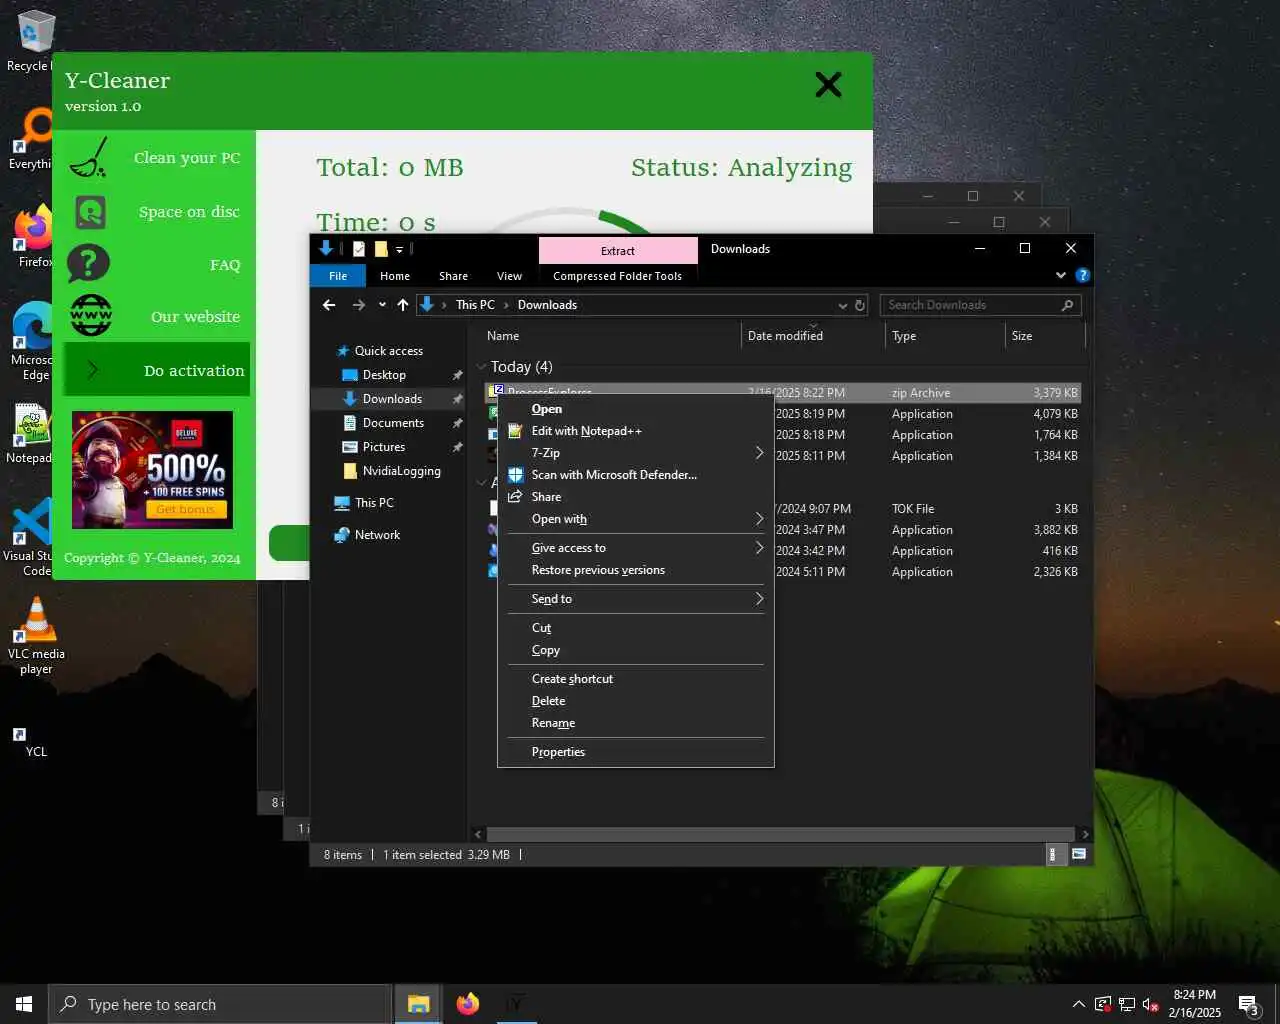This screenshot has height=1024, width=1280.
Task: Open the recent locations dropdown arrow
Action: tap(382, 305)
